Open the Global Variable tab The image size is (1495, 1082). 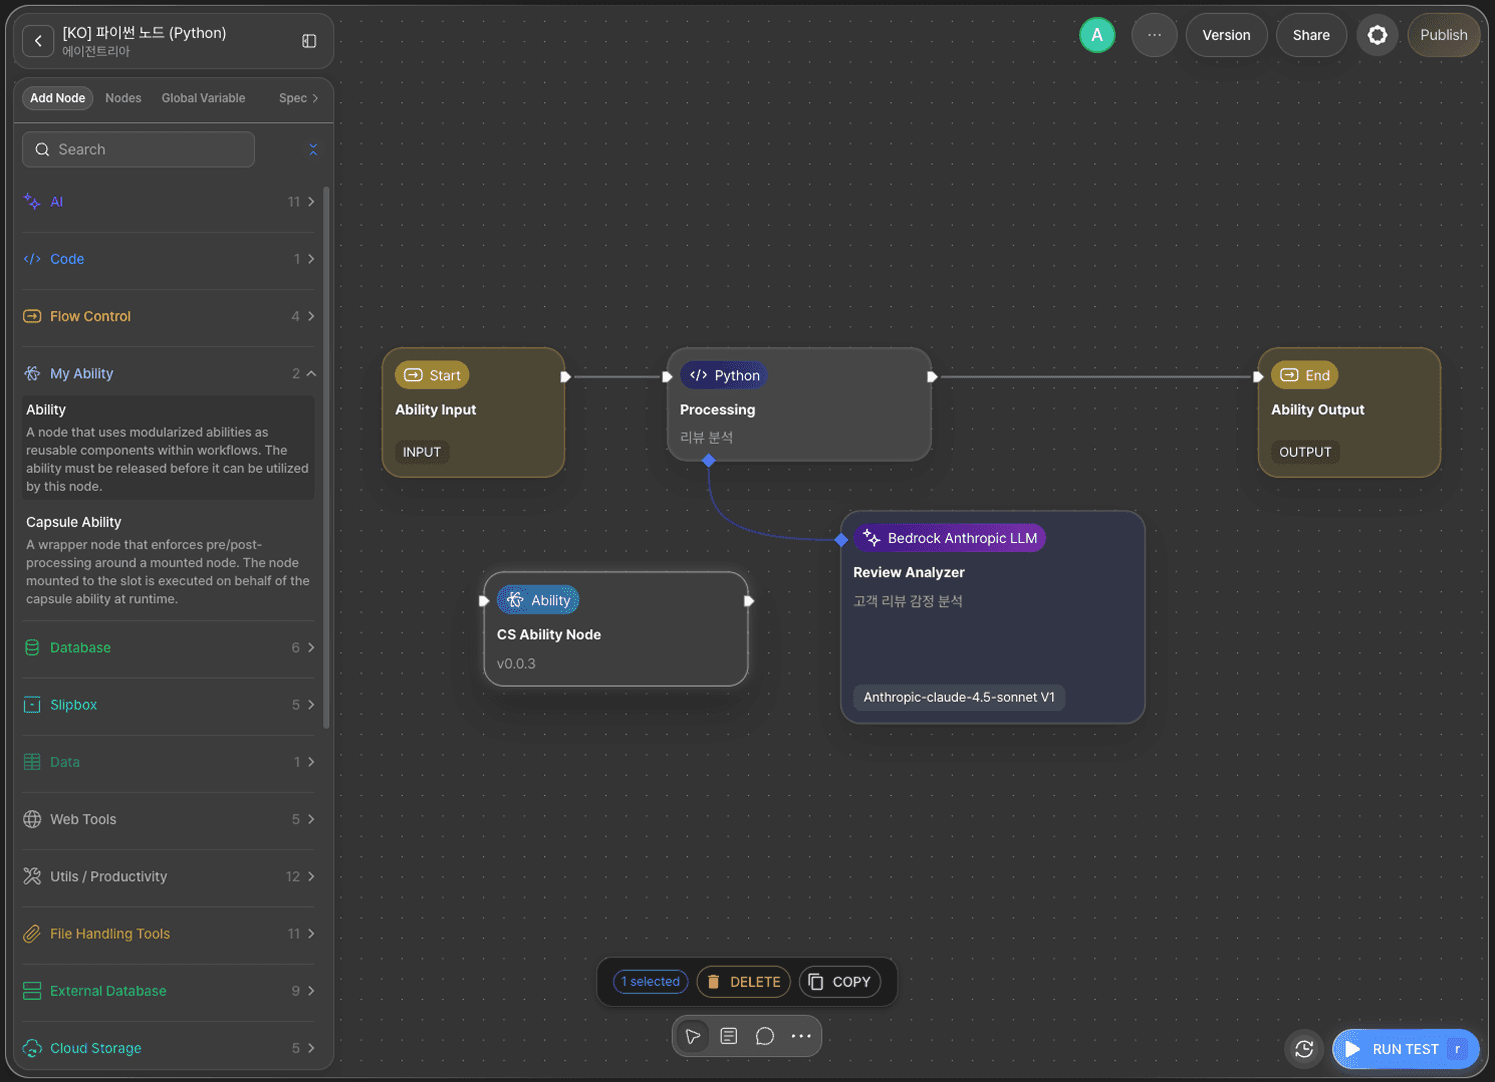click(x=203, y=98)
